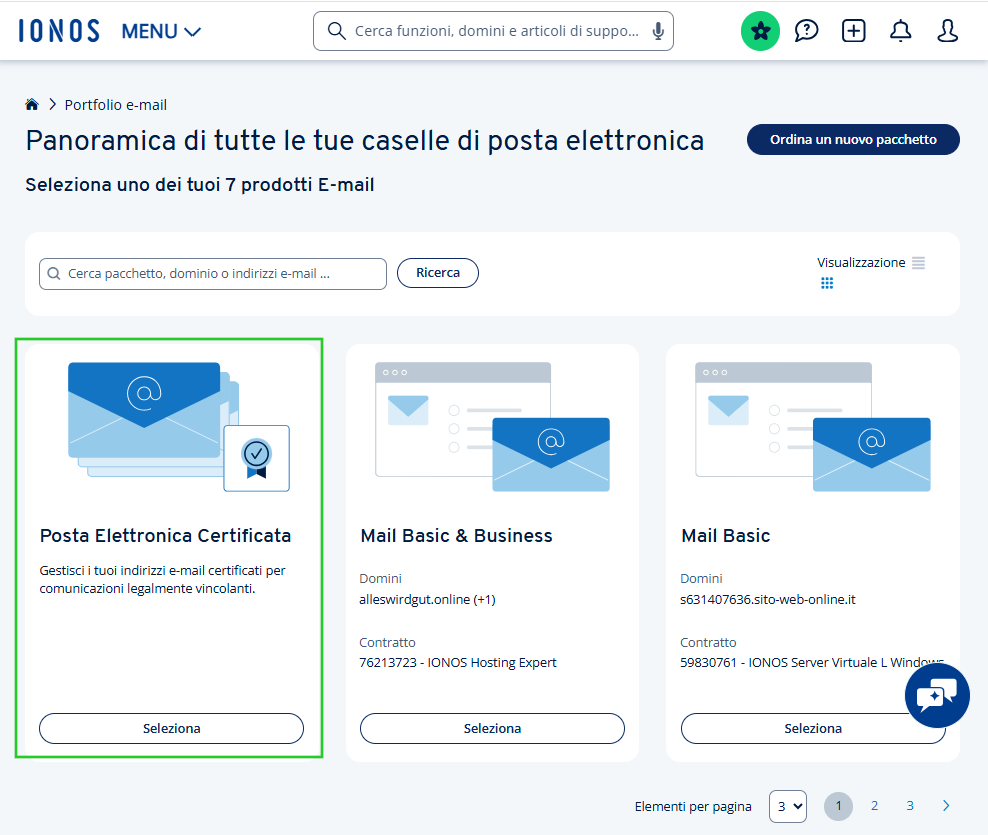Click the Mail Basic & Business illustration
Screen dimensions: 988x835
coord(493,427)
